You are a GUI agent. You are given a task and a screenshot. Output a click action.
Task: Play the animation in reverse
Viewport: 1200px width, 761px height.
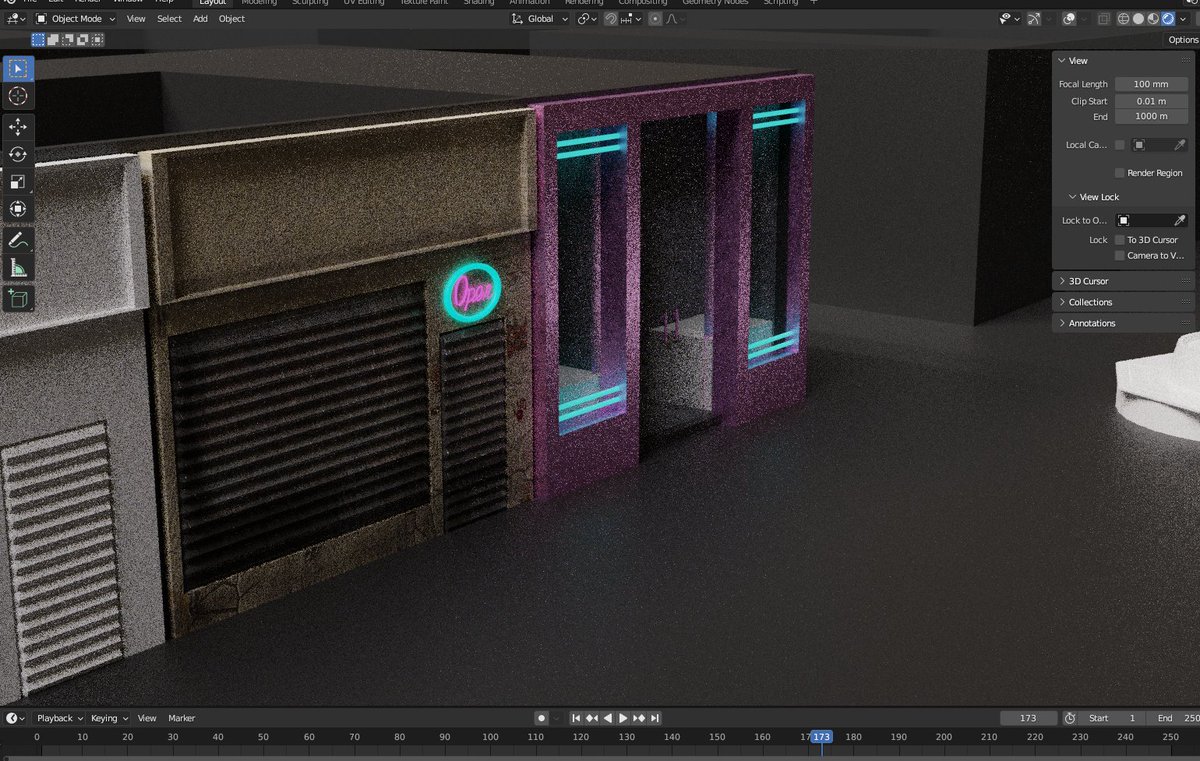point(607,718)
